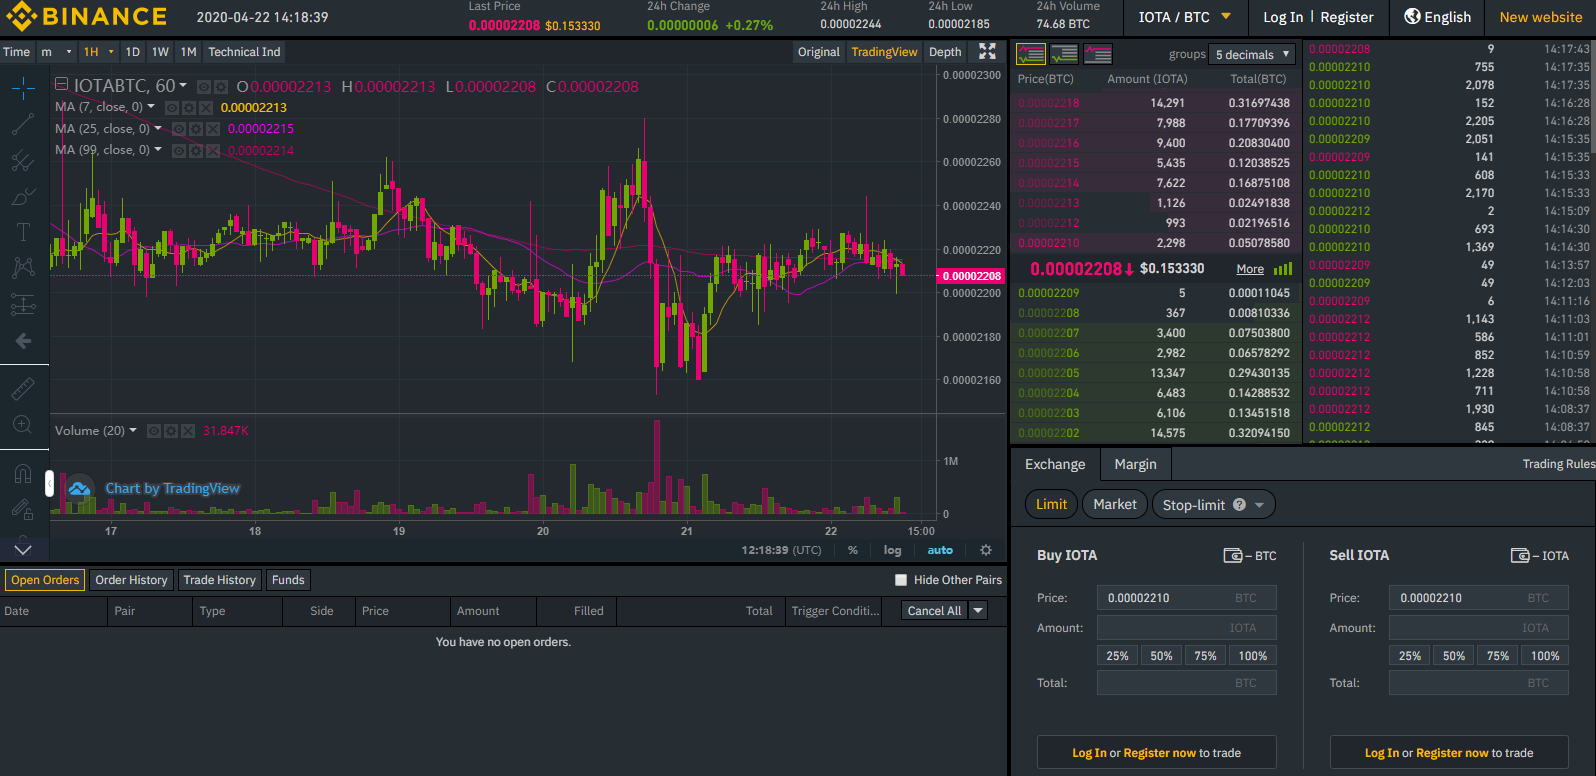Select the Market order type
This screenshot has width=1596, height=776.
click(1115, 505)
